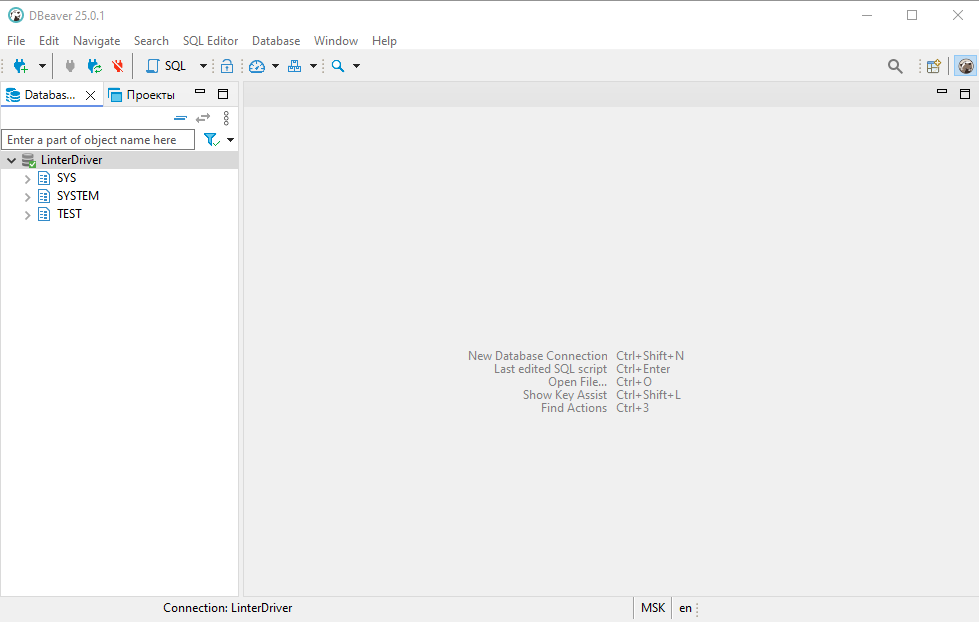Select the DBeaver perspective beaver icon

pyautogui.click(x=965, y=66)
